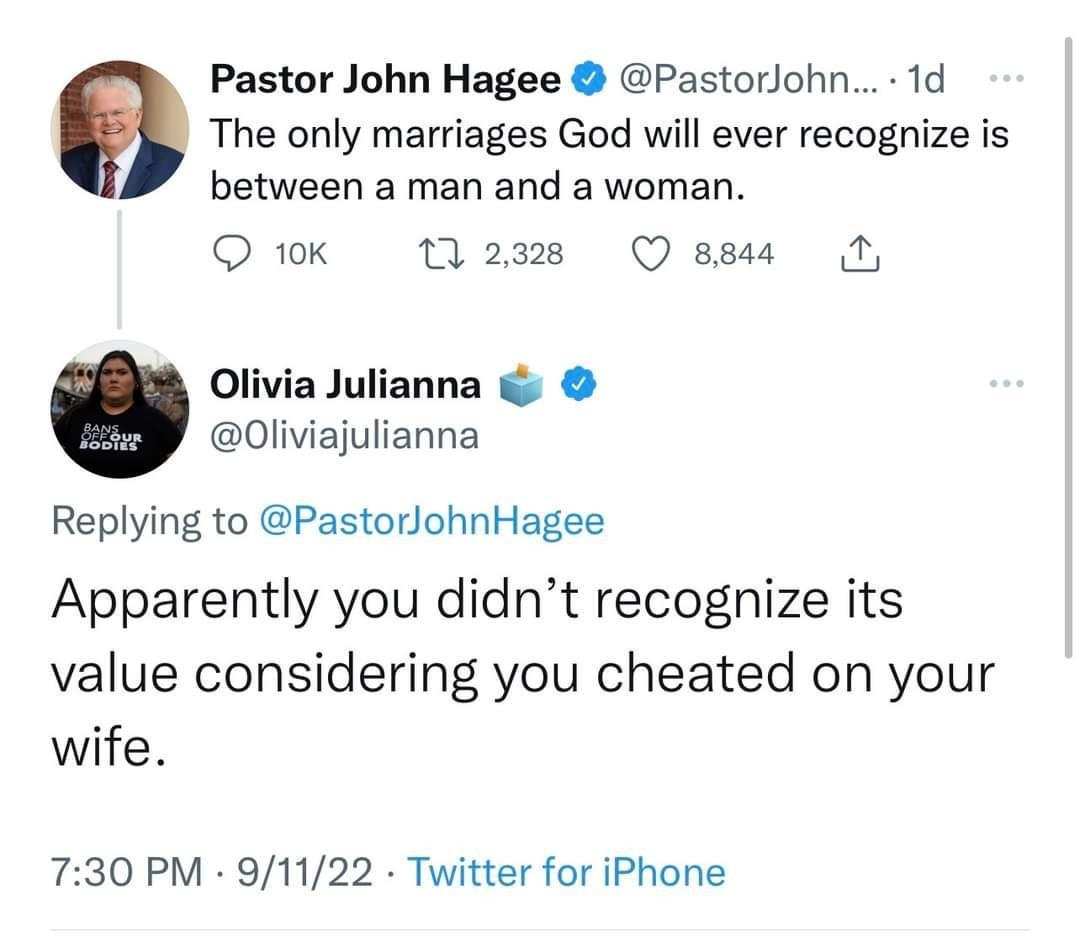Select the 8,844 likes count
The width and height of the screenshot is (1080, 936).
(x=732, y=253)
